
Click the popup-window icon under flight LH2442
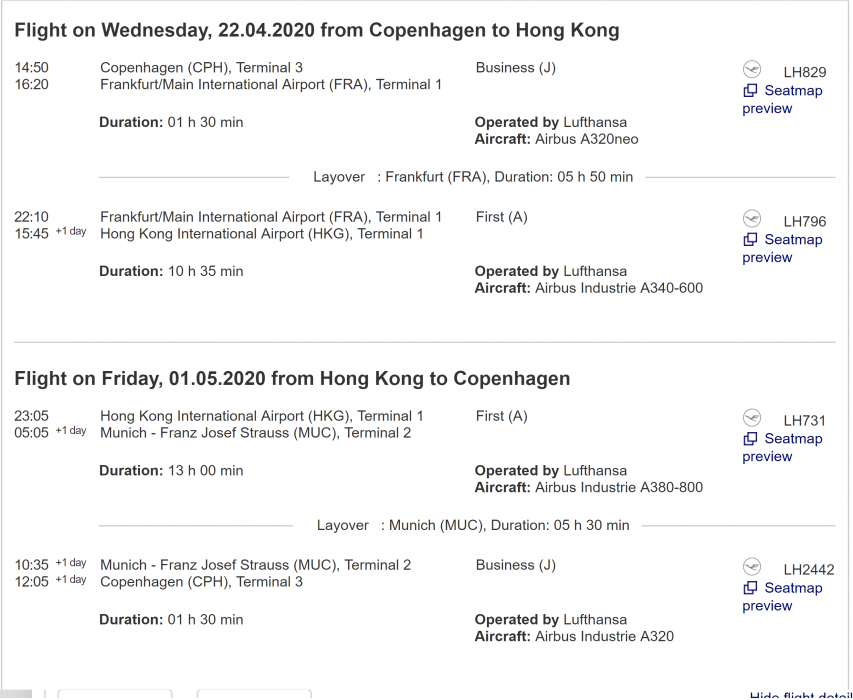click(x=750, y=588)
